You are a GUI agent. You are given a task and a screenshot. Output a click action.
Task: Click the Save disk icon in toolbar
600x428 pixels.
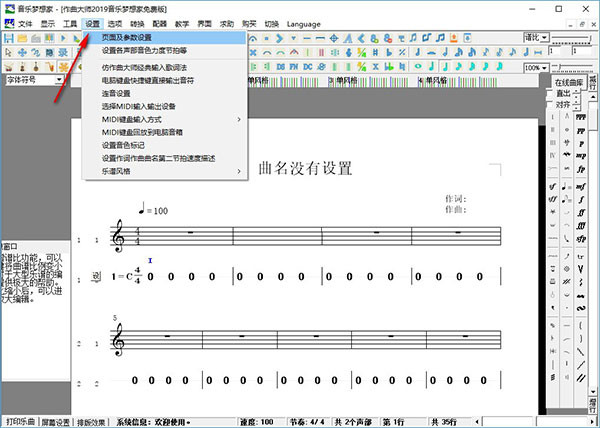[x=9, y=38]
